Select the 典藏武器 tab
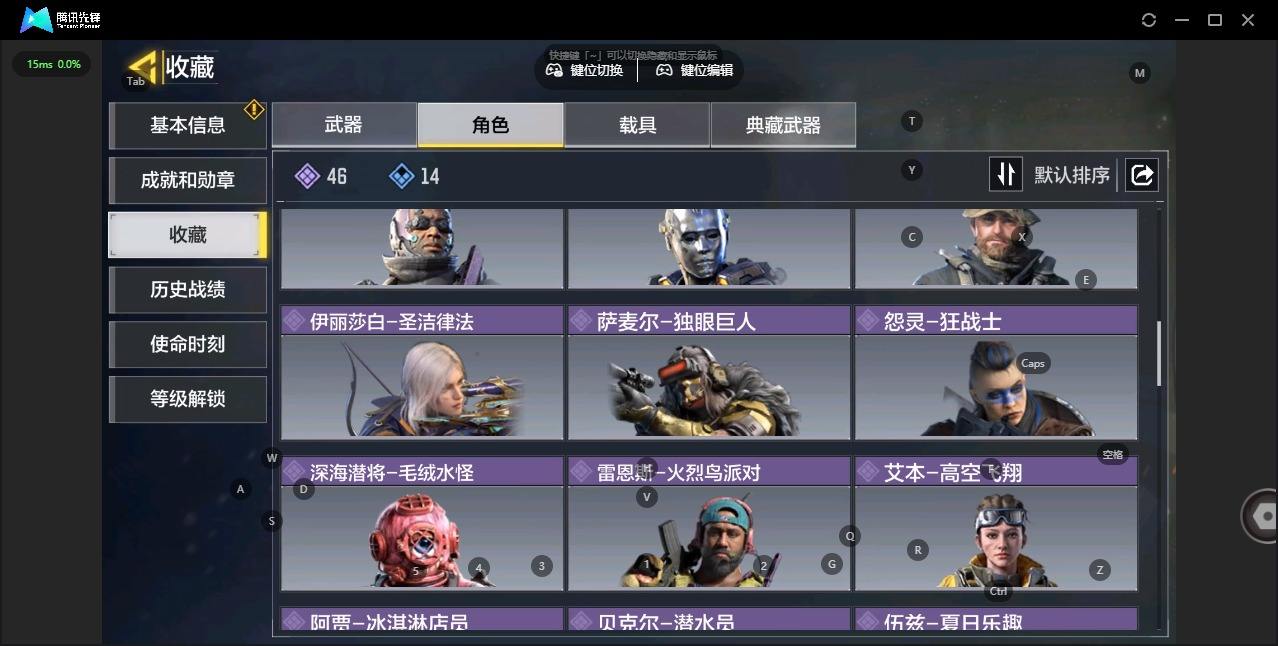 click(x=783, y=125)
